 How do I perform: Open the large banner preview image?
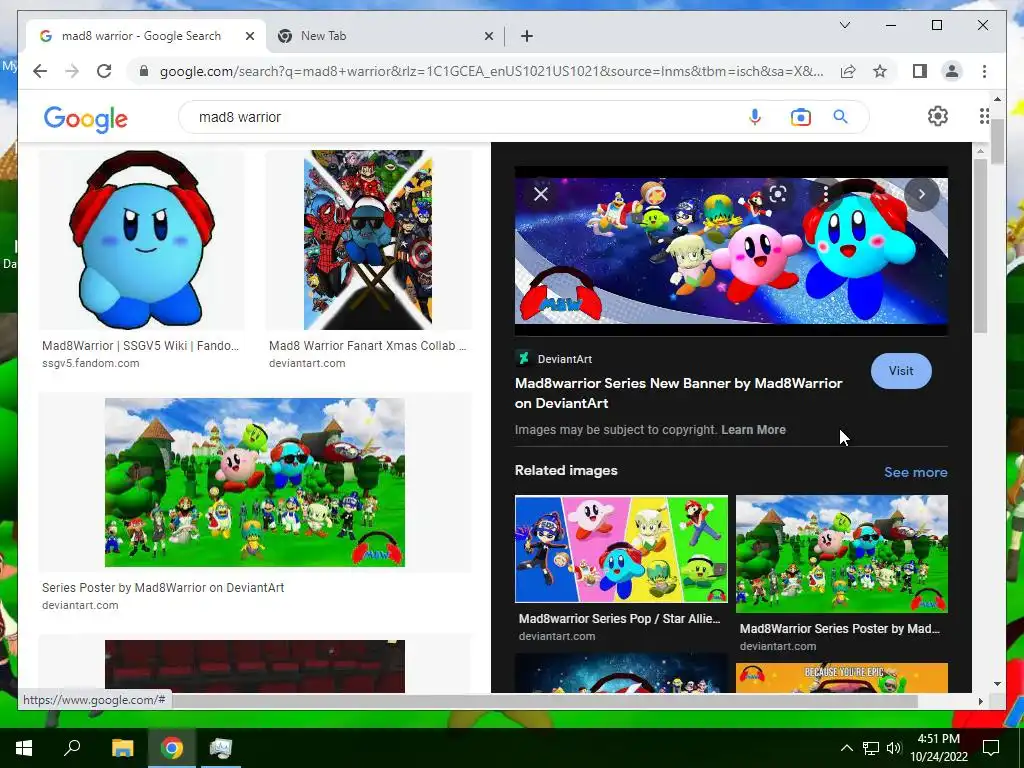tap(731, 251)
